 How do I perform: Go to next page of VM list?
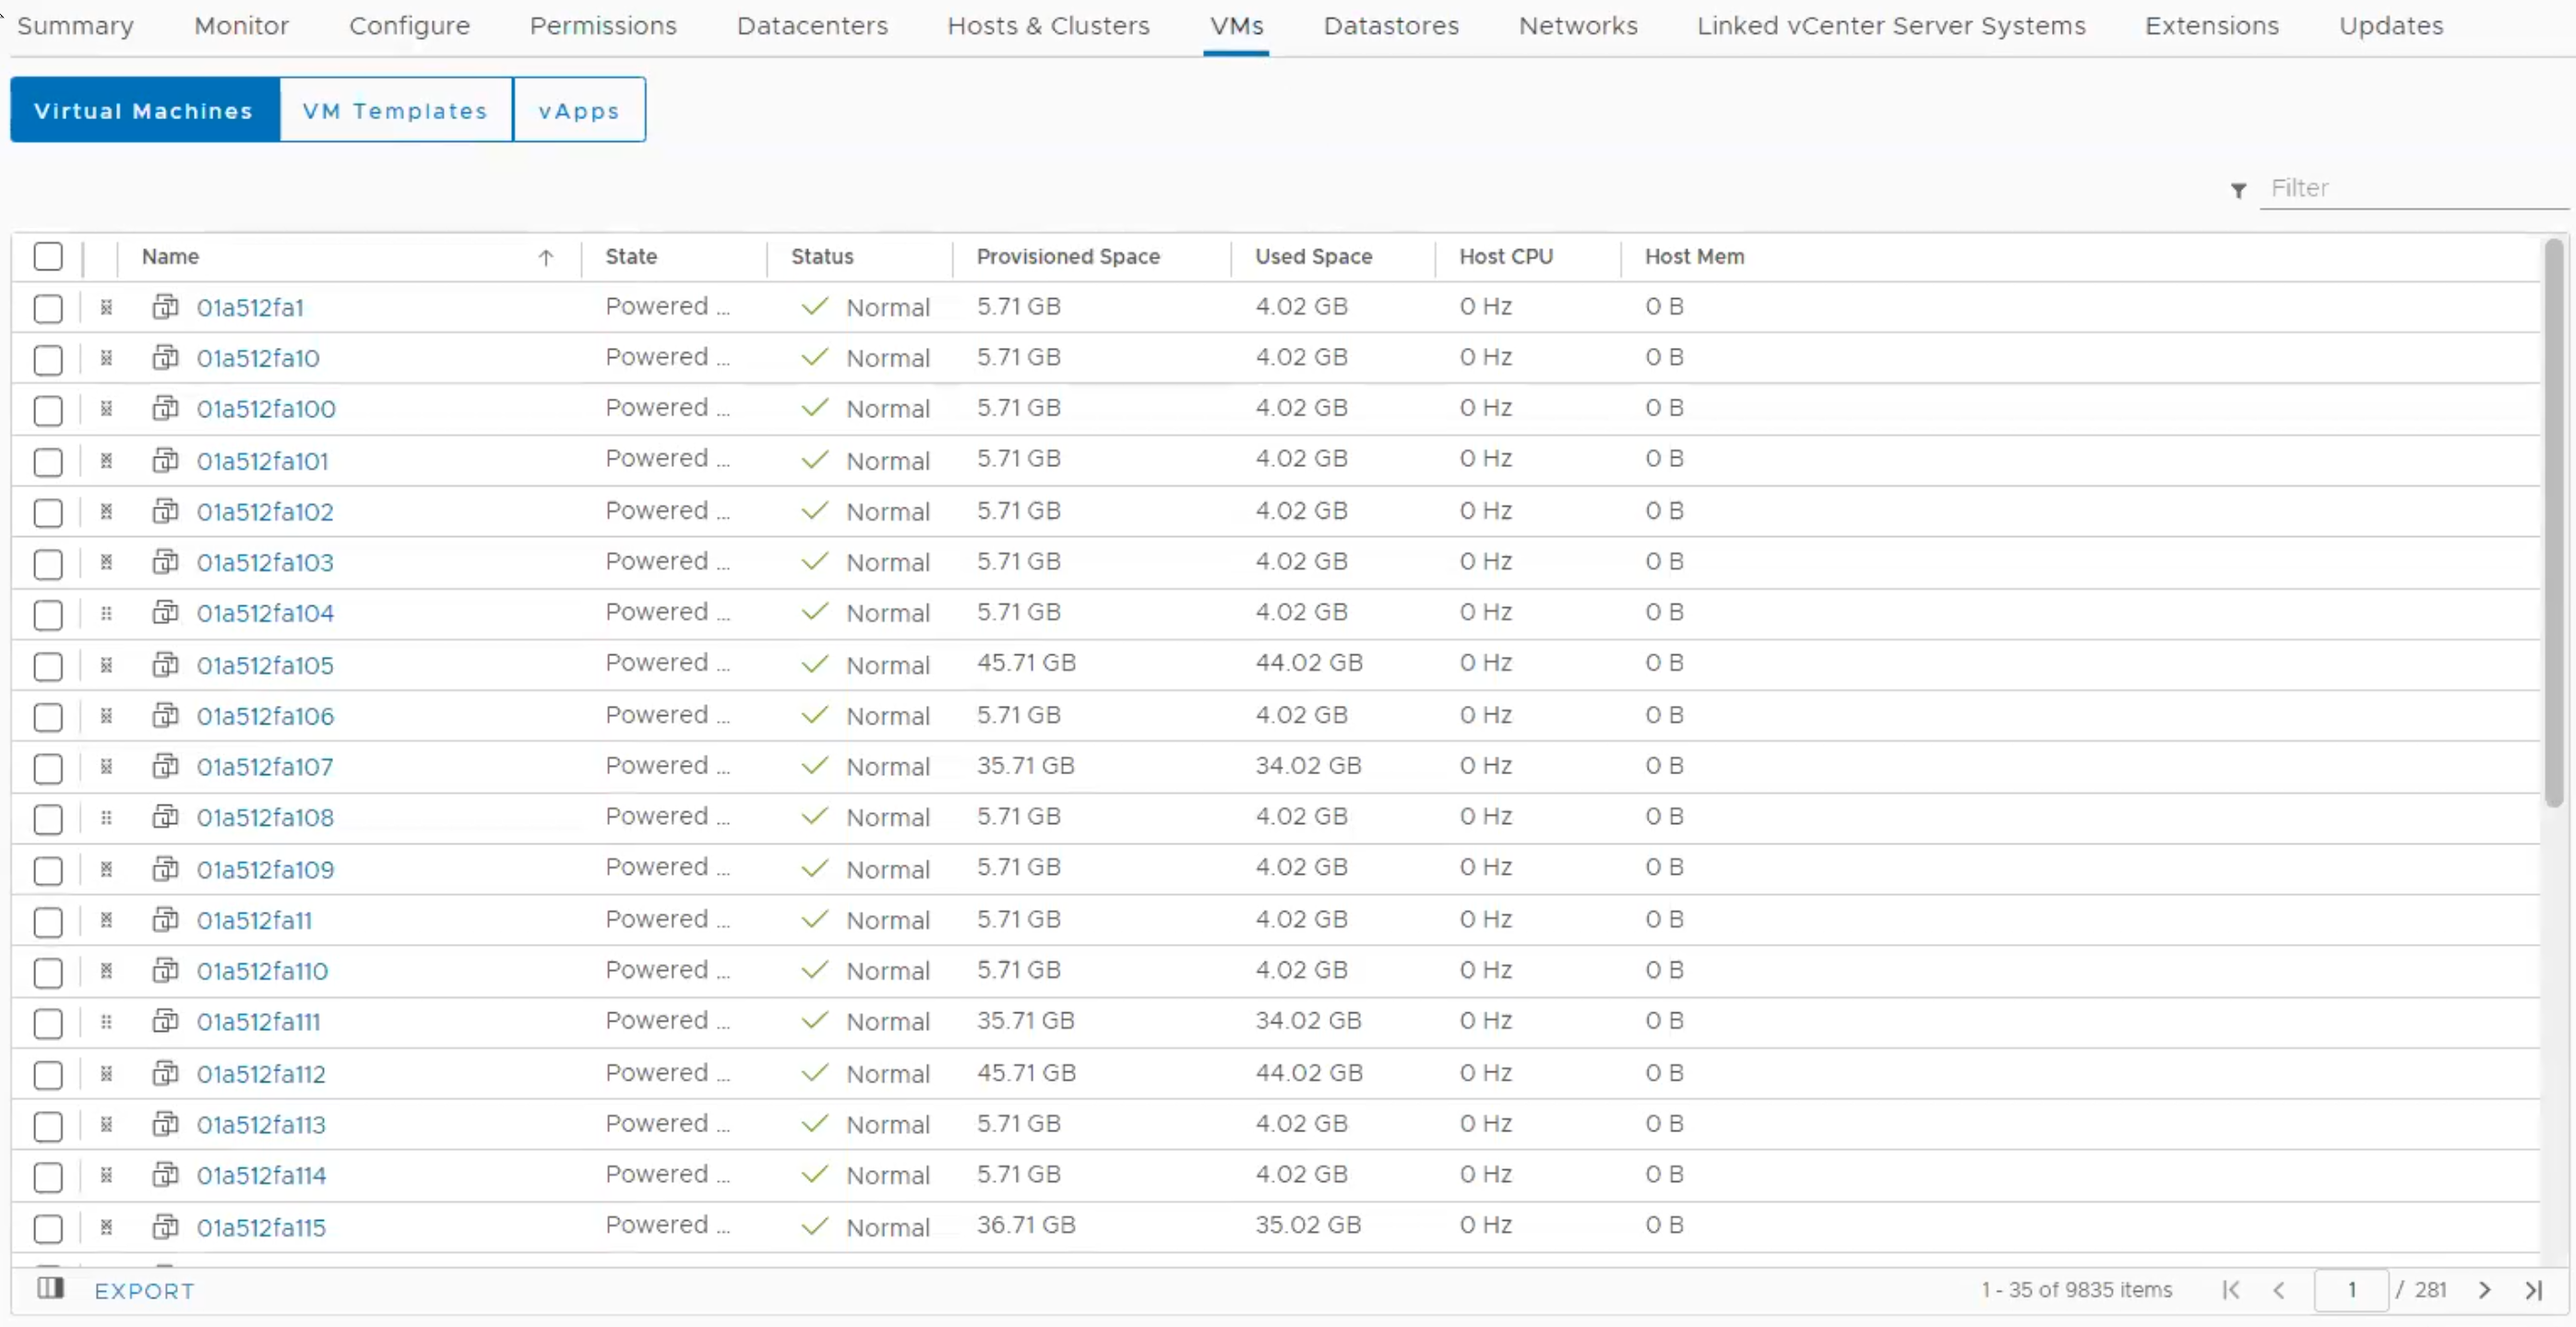point(2484,1290)
